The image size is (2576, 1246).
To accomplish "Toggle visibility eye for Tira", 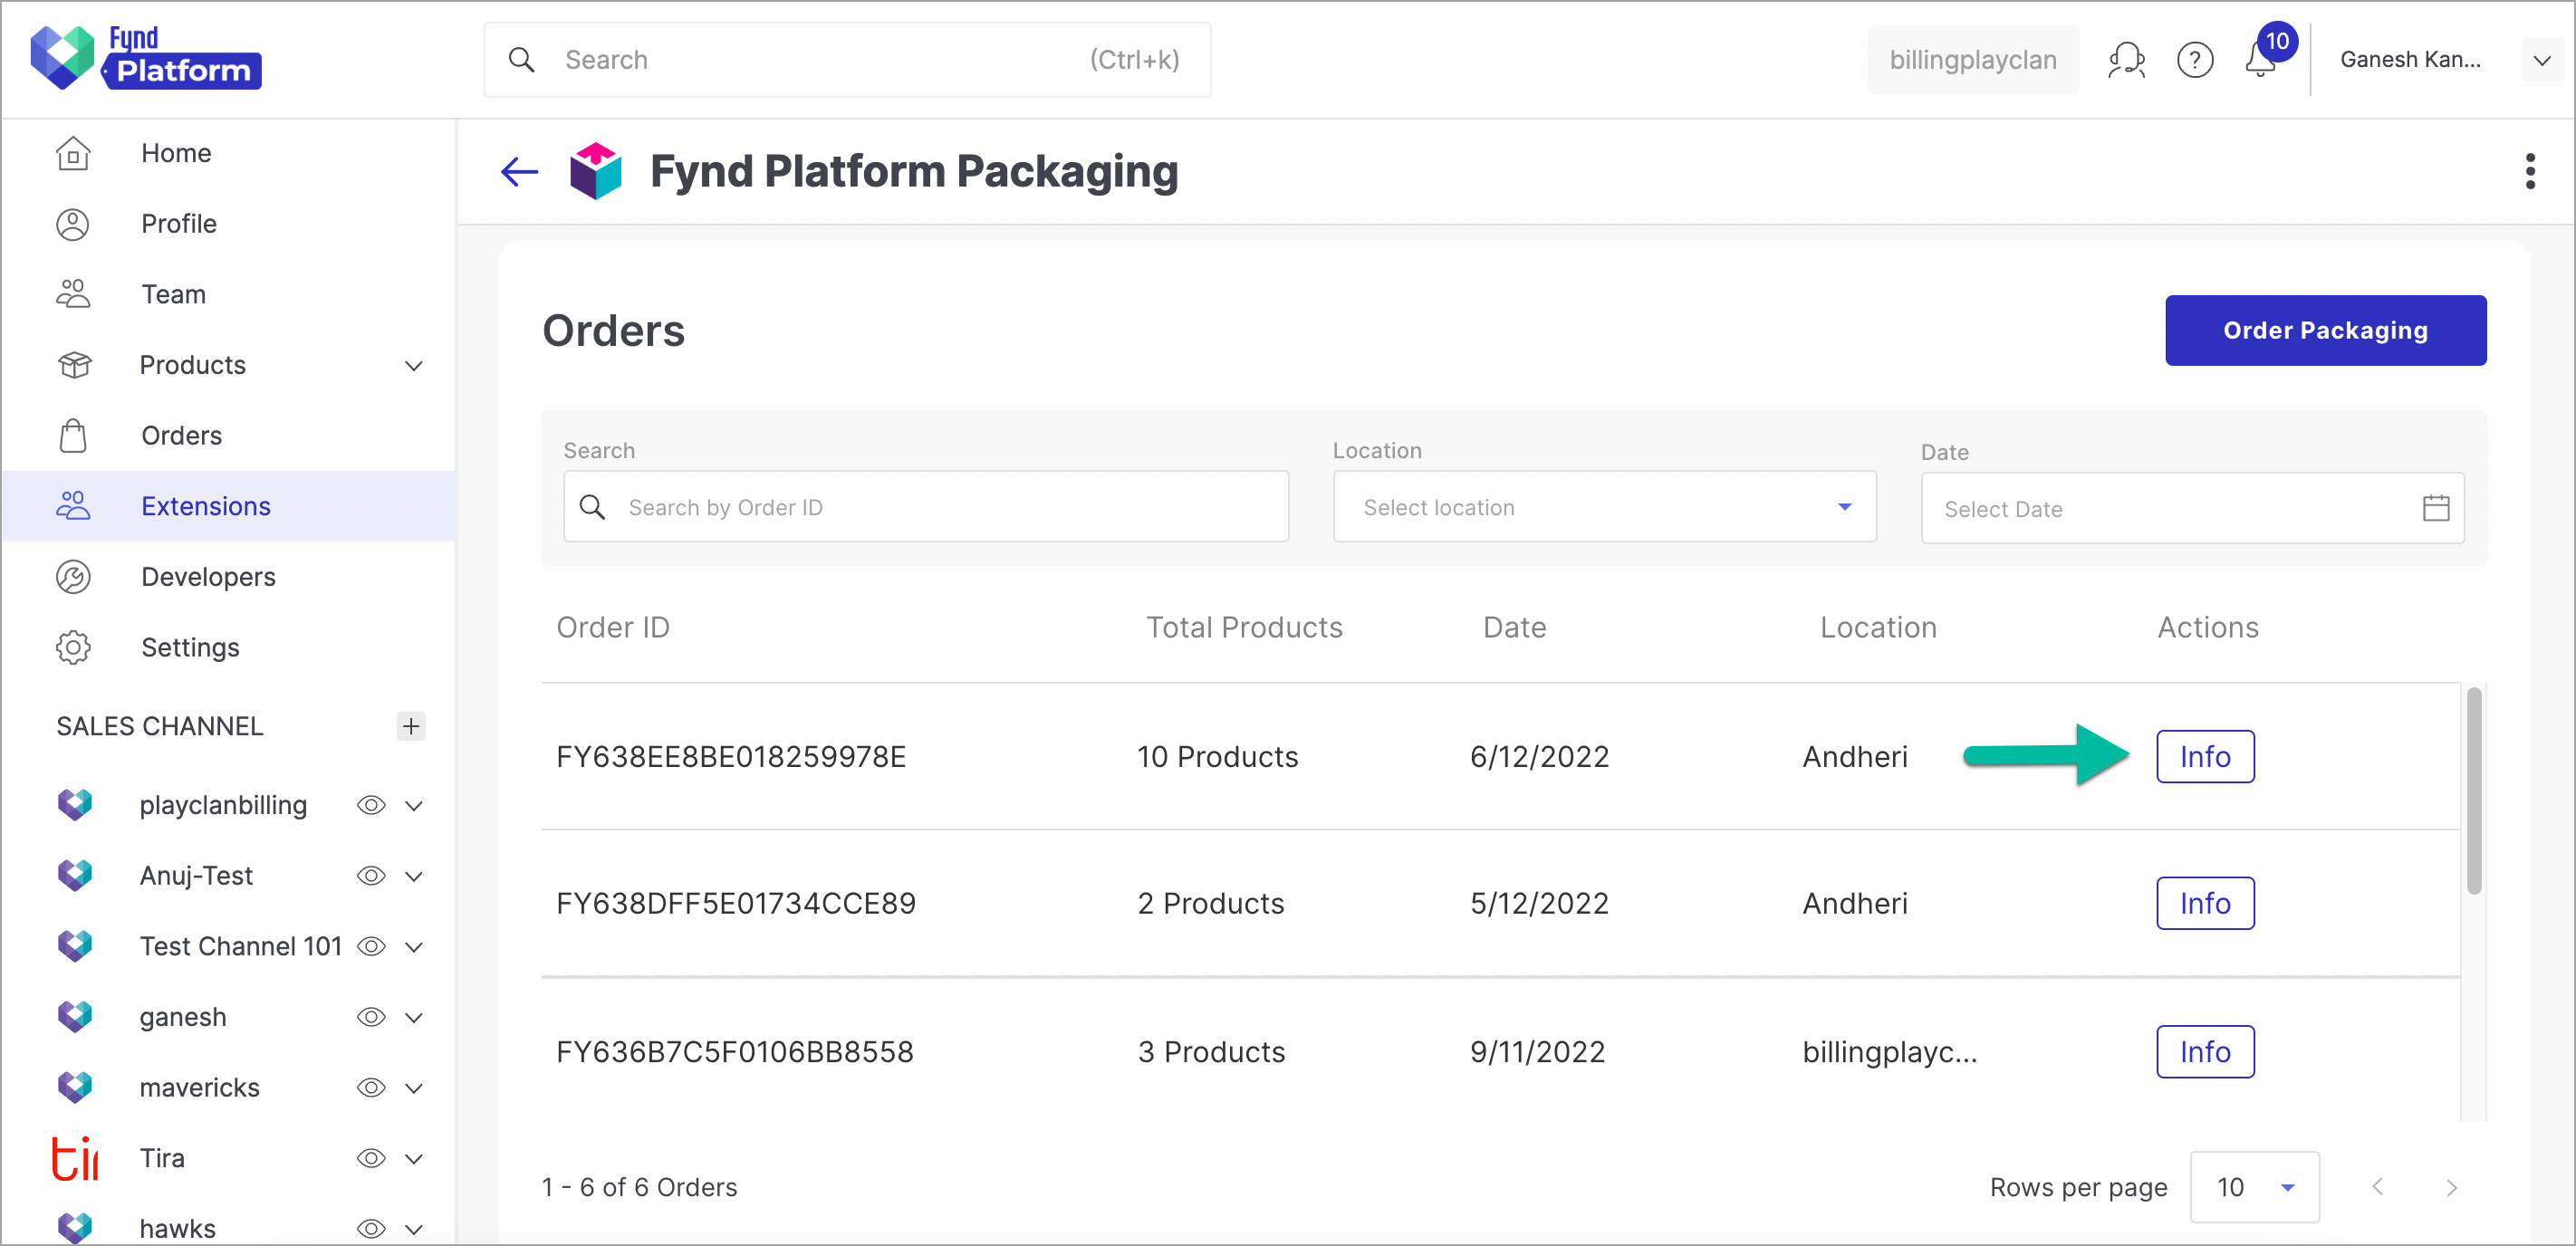I will [371, 1158].
